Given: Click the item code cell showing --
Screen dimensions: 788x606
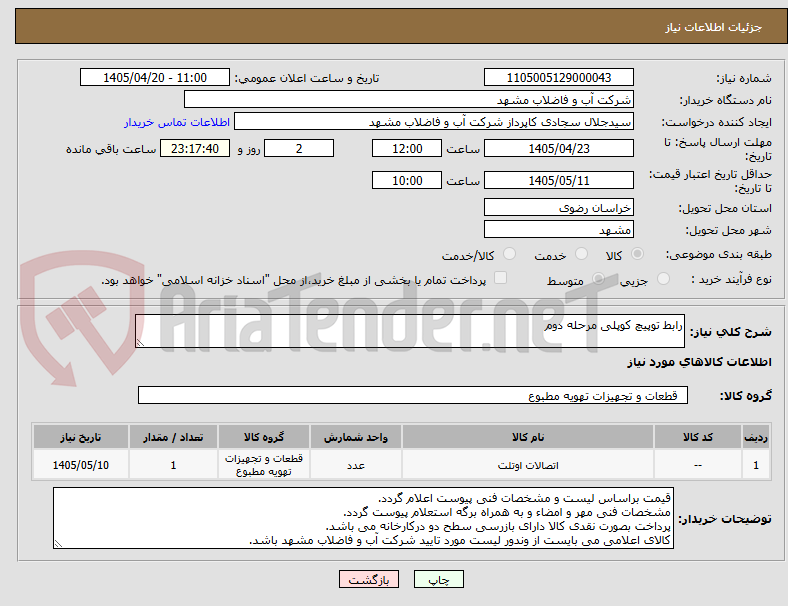Looking at the screenshot, I should pyautogui.click(x=698, y=465).
